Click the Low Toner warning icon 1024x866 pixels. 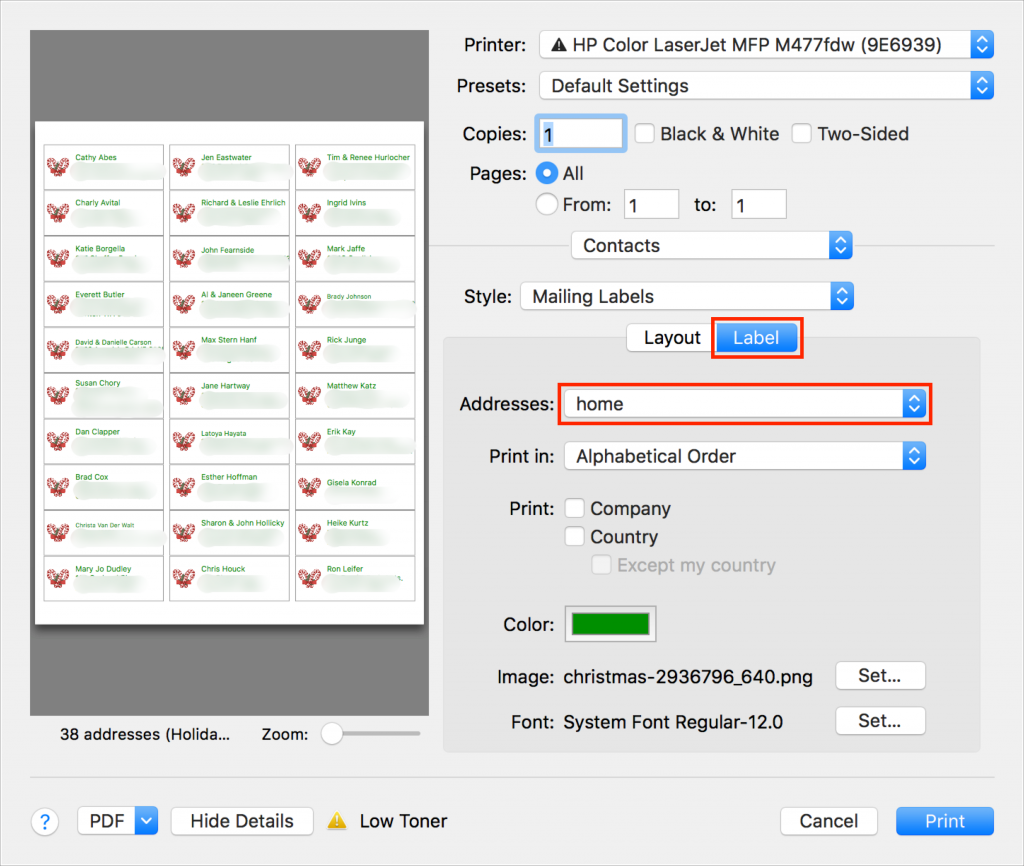coord(337,820)
